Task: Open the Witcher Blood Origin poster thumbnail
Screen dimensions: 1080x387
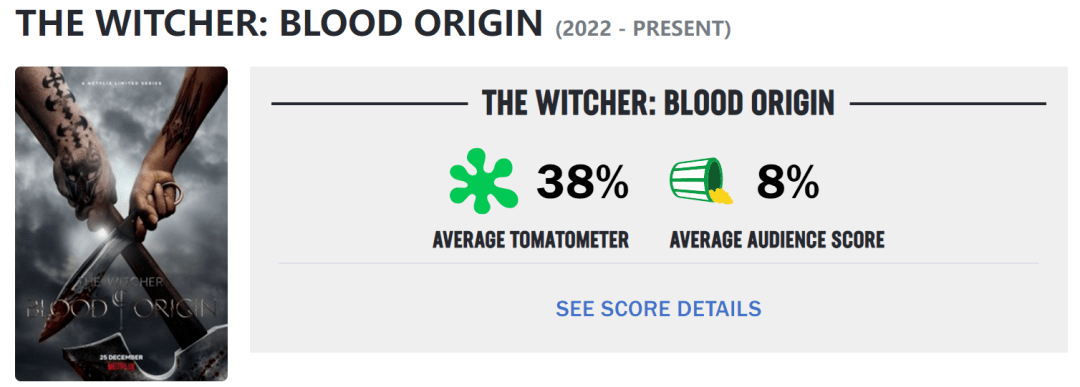Action: pos(121,224)
